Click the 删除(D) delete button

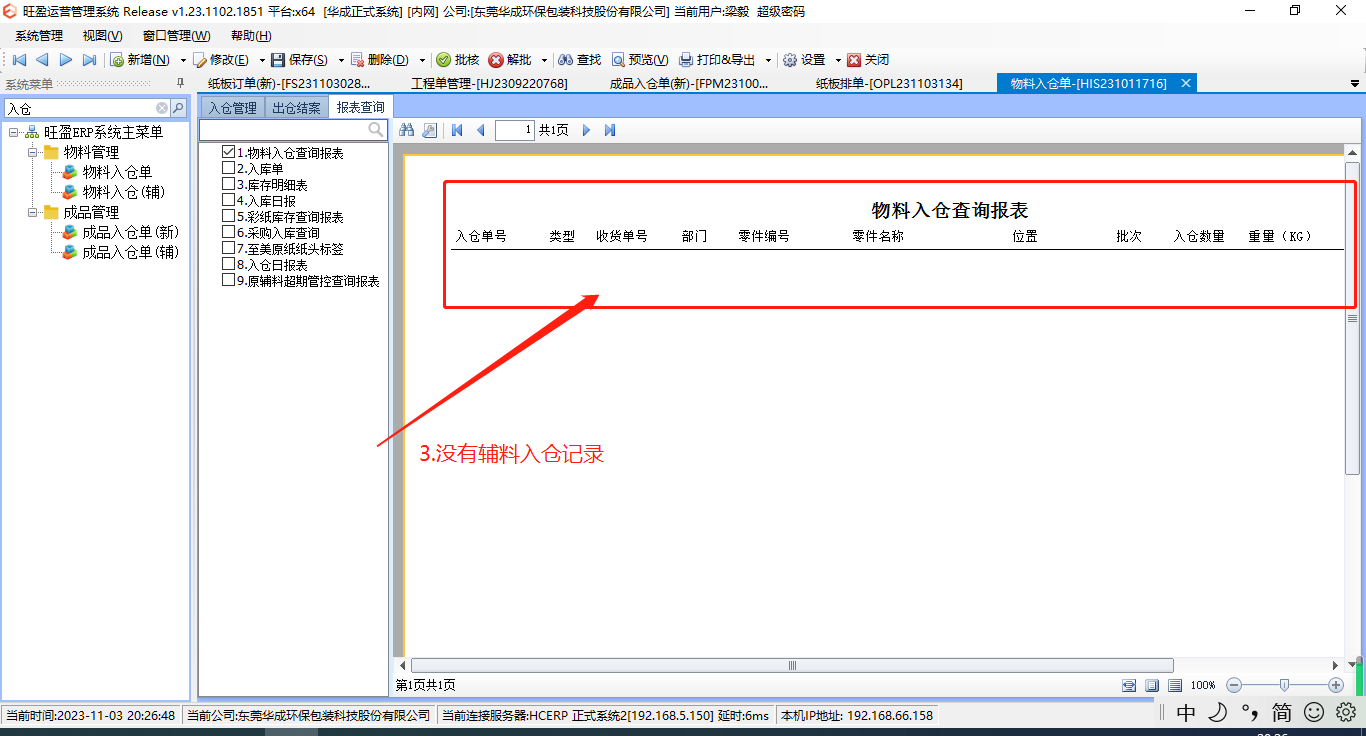(x=380, y=60)
